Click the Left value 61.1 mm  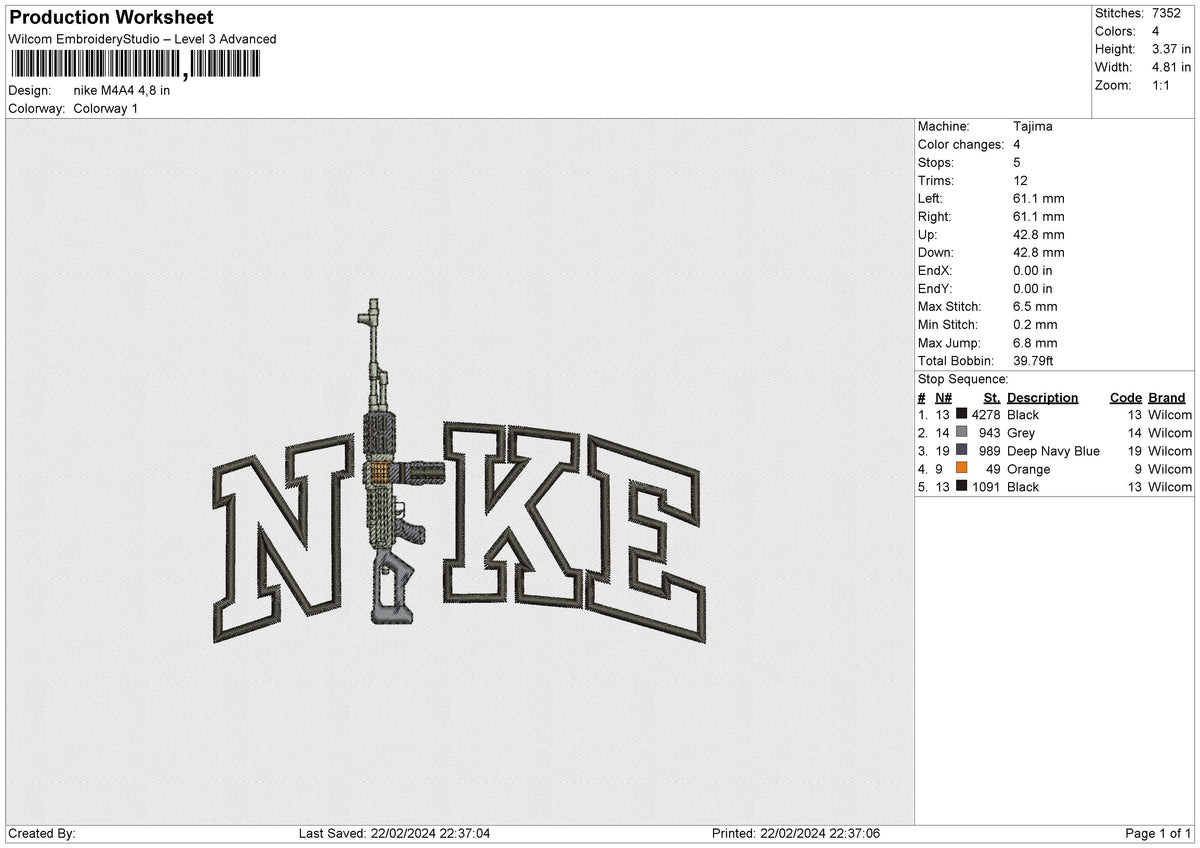tap(1039, 198)
